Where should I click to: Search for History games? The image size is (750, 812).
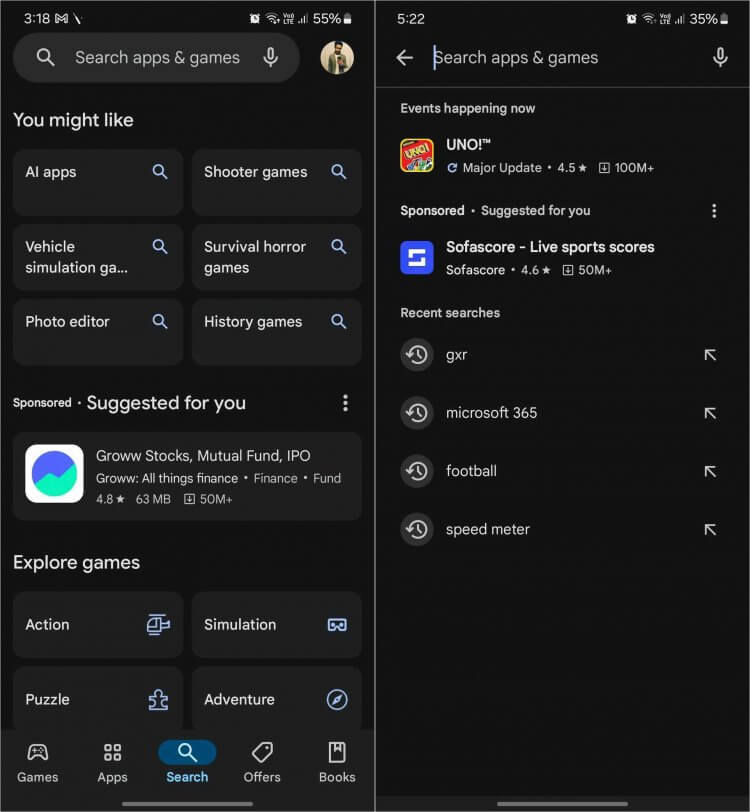tap(277, 332)
